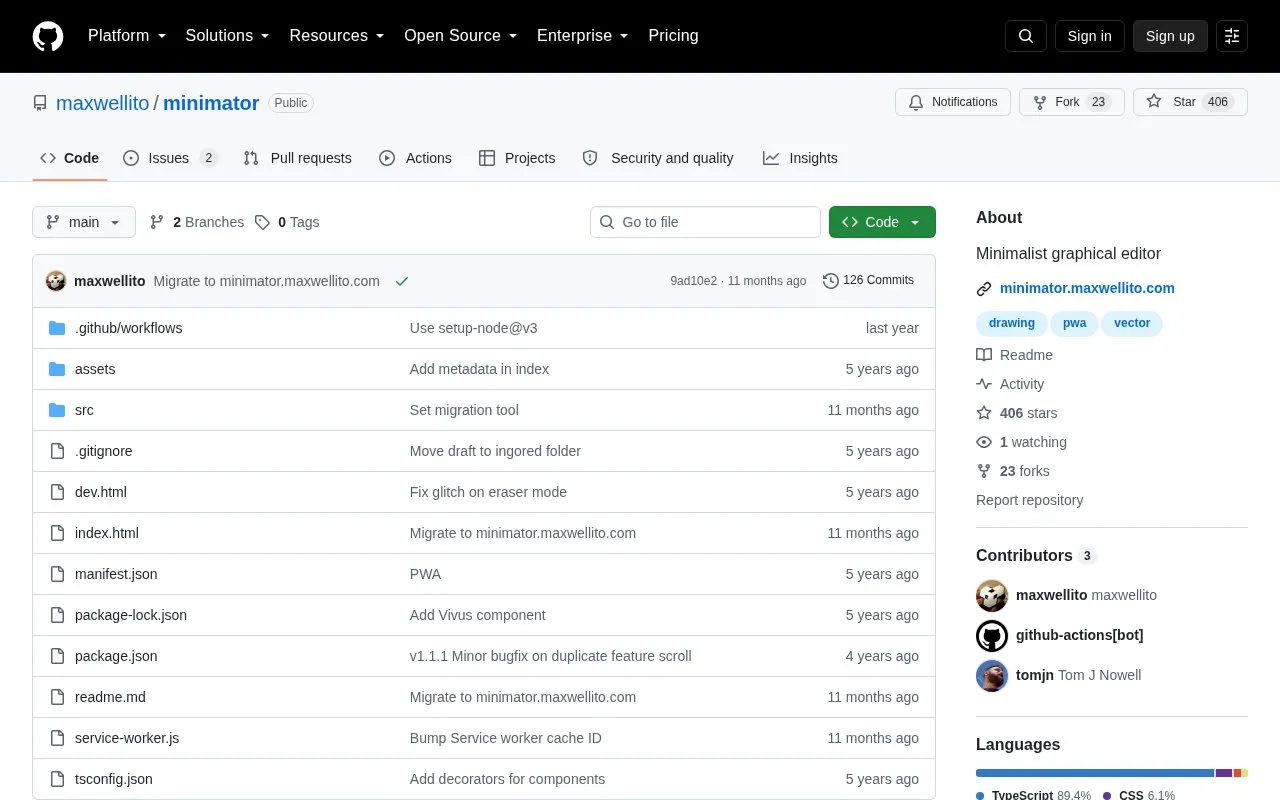Expand the main branch dropdown
Screen dimensions: 1280x800
(x=84, y=222)
